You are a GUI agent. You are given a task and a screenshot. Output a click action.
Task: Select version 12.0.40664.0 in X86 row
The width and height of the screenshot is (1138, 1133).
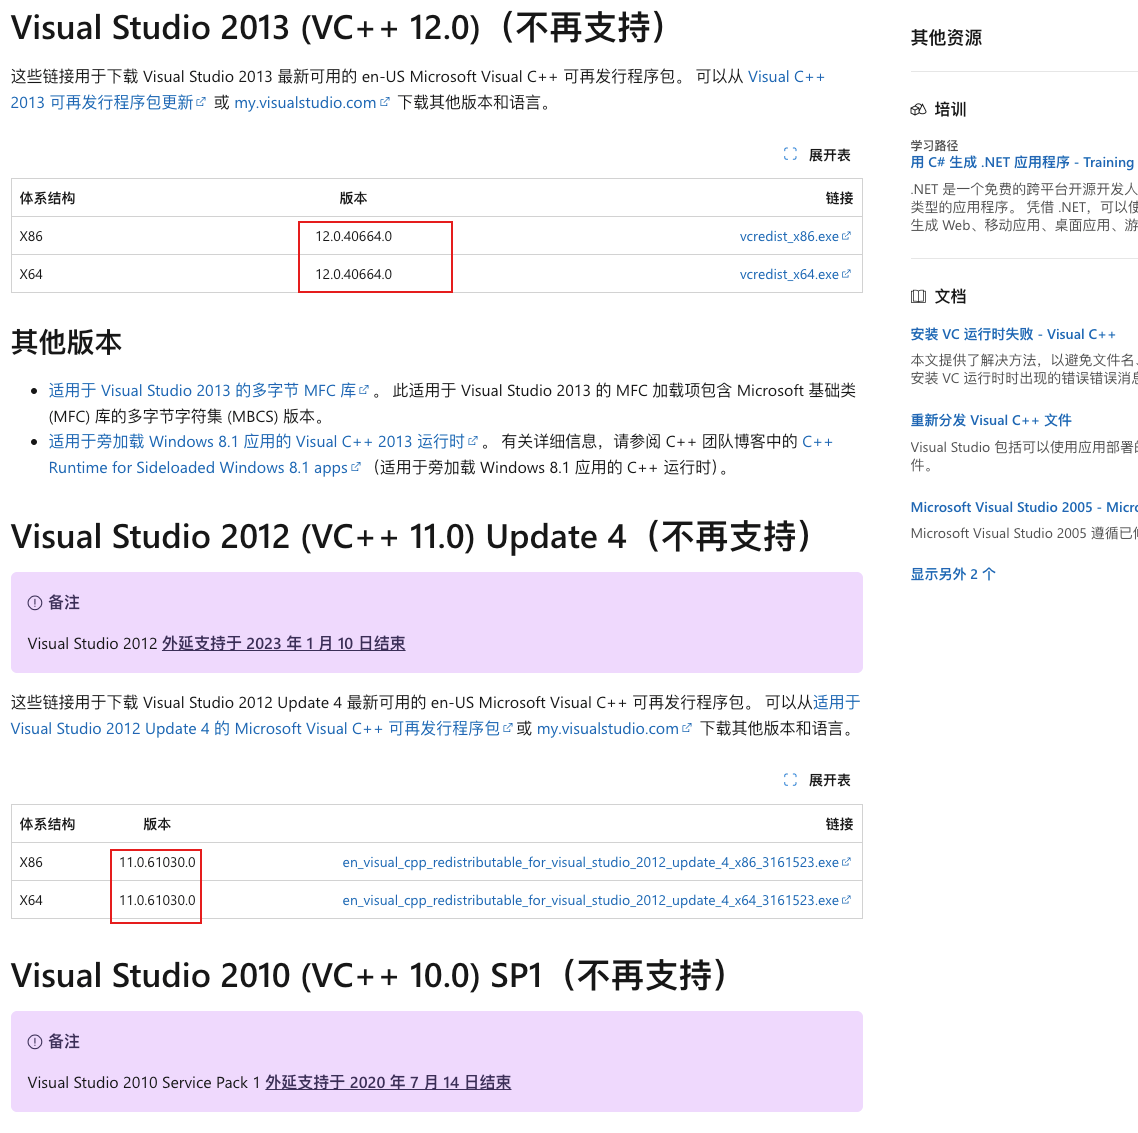(x=353, y=236)
